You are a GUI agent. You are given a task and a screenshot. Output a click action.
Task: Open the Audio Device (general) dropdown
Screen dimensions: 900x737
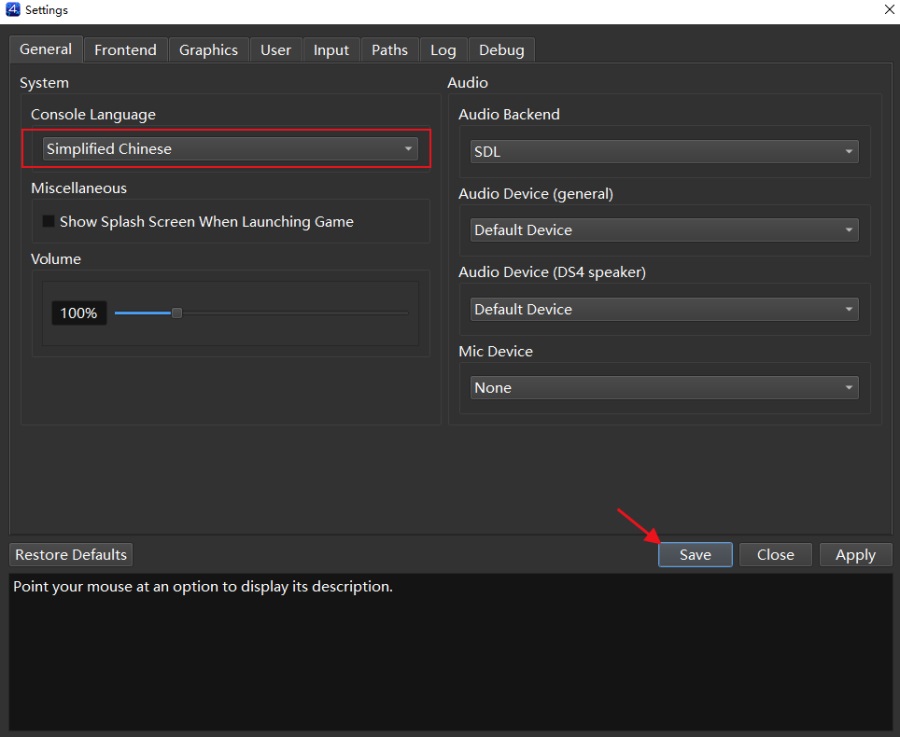click(664, 230)
